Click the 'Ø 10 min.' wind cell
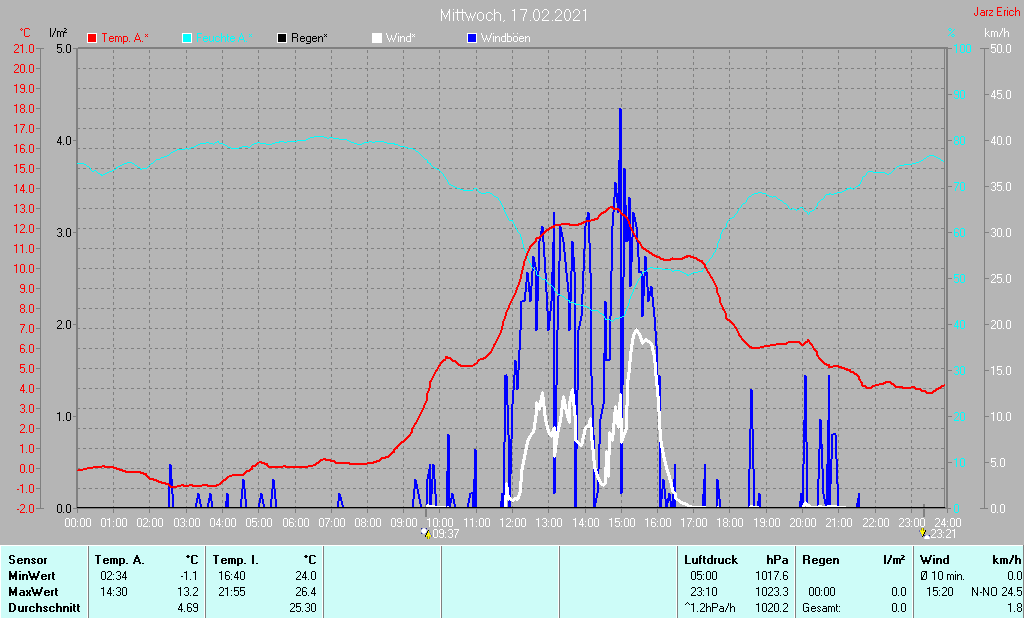The image size is (1024, 618). coord(942,576)
